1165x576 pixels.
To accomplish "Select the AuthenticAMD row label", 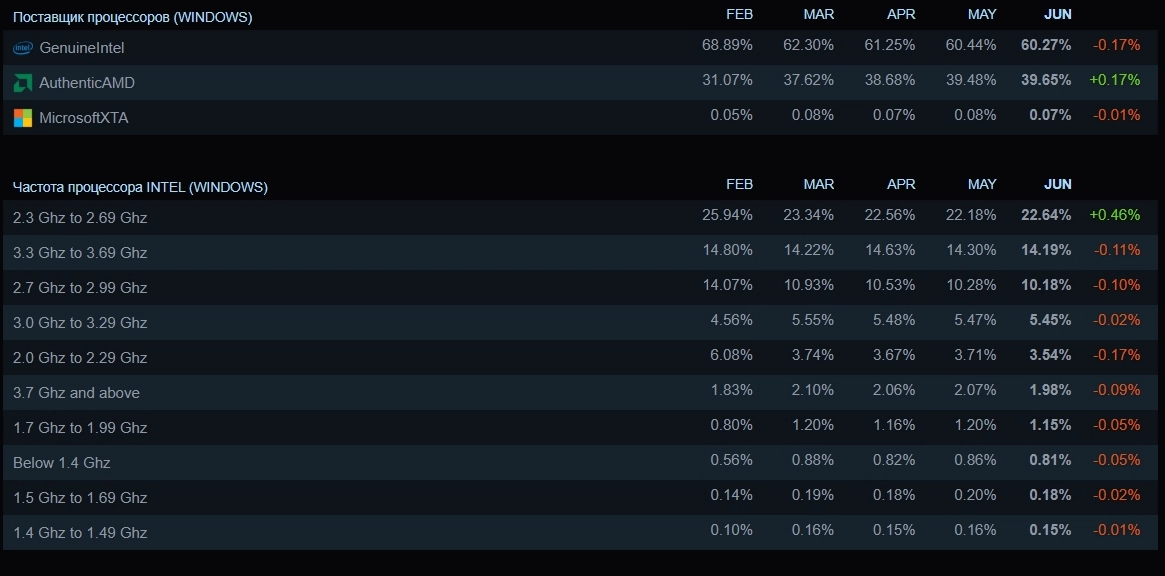I will click(87, 83).
